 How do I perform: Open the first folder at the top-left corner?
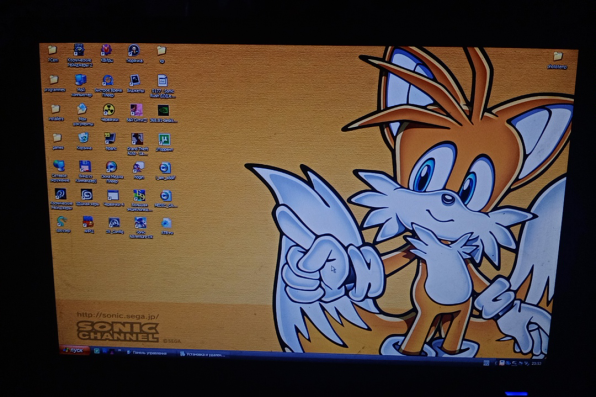tap(52, 53)
